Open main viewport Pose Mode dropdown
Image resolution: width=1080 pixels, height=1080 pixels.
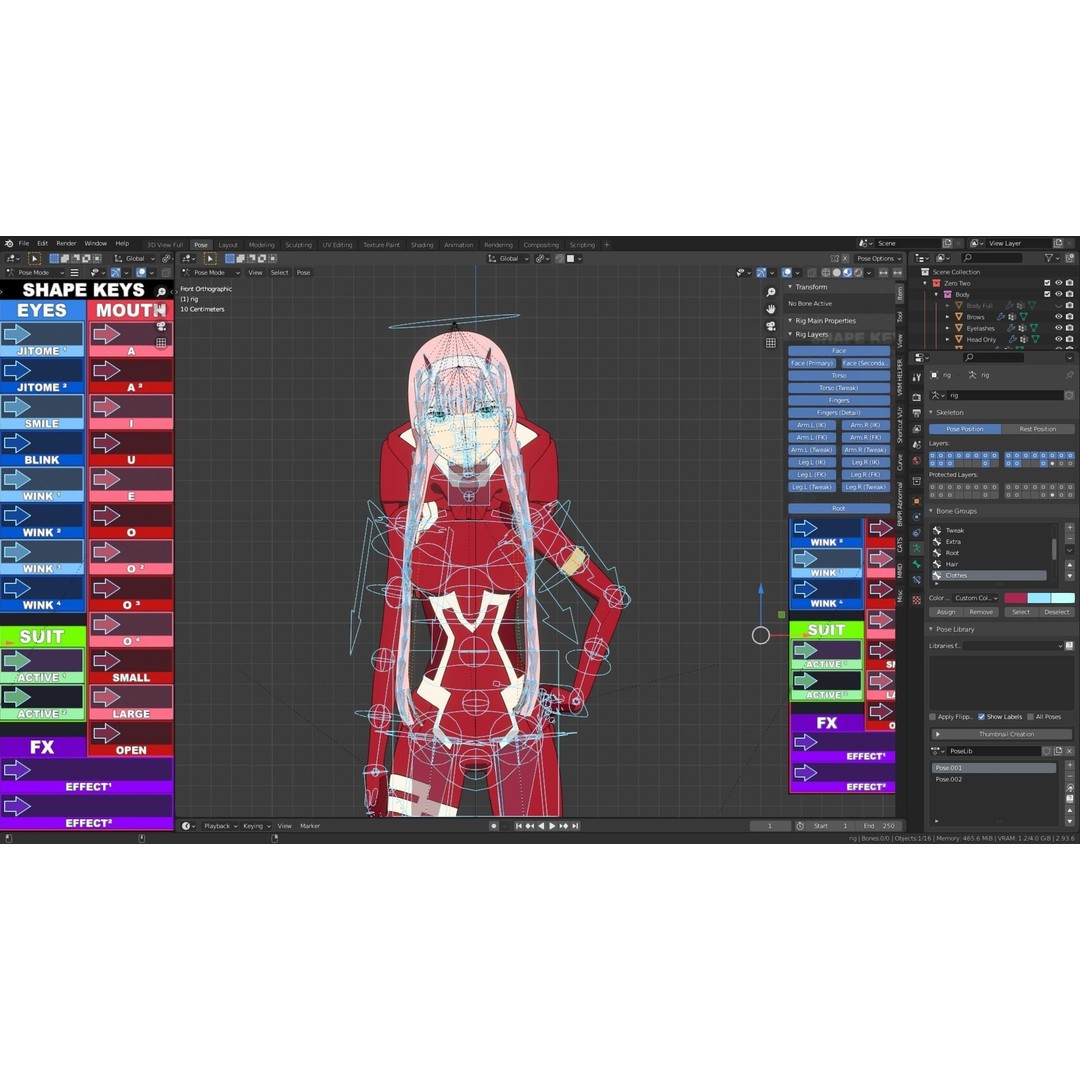211,273
